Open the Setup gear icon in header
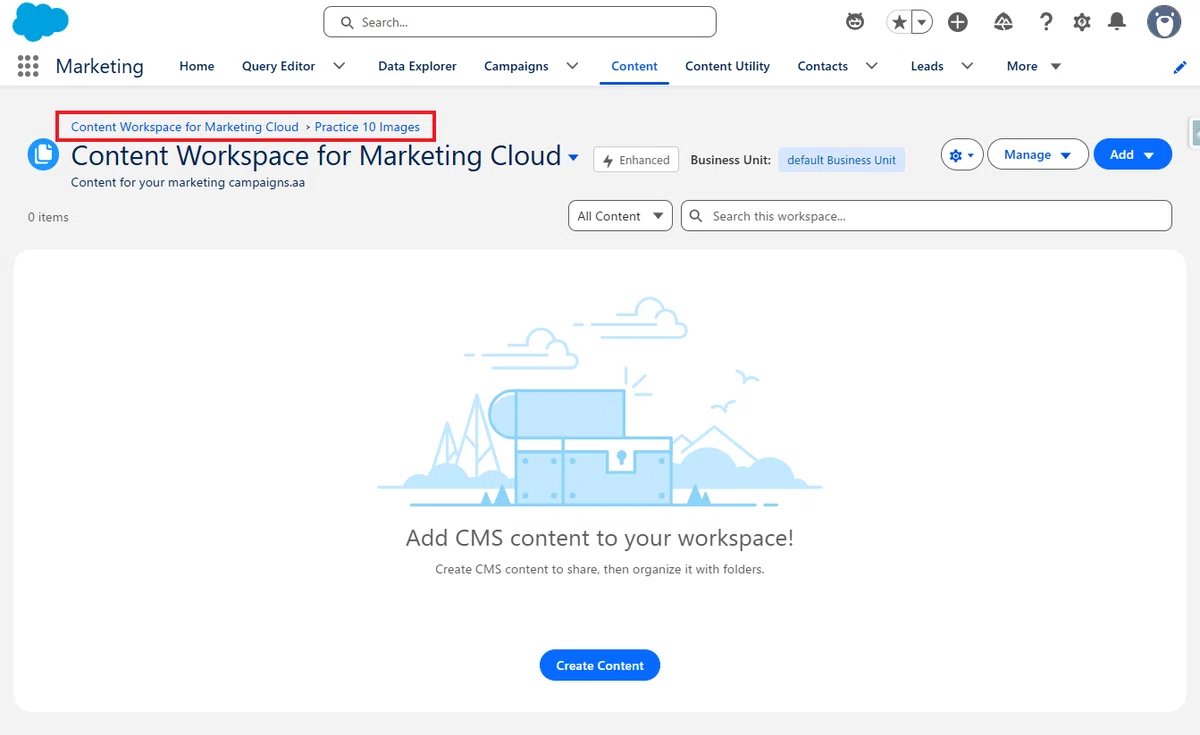The width and height of the screenshot is (1200, 735). tap(1082, 22)
